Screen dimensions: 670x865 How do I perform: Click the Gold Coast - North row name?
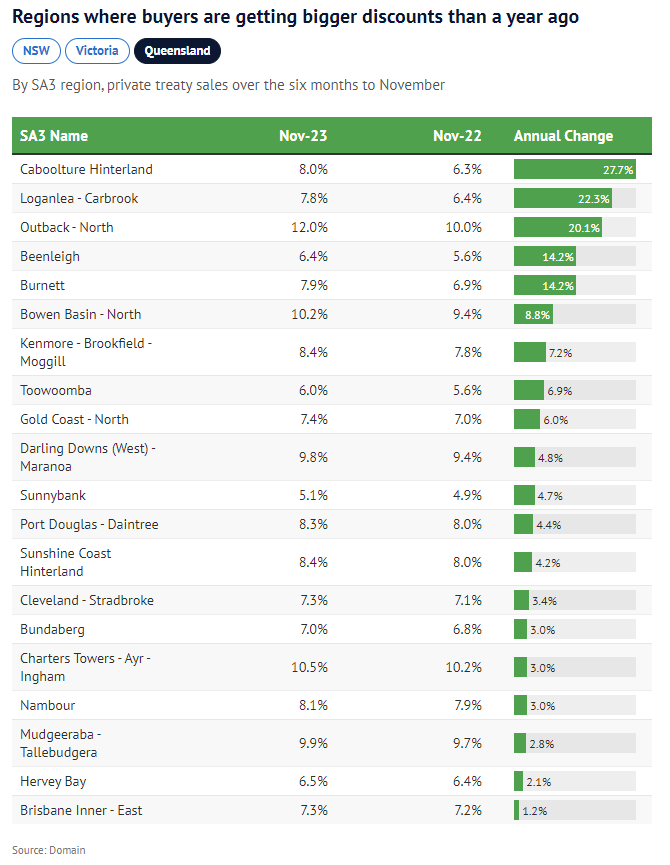[x=75, y=419]
